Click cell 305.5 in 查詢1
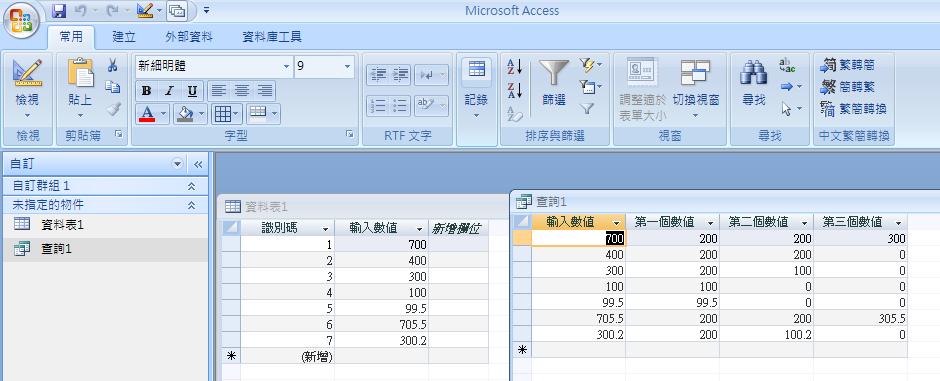The image size is (940, 381). pos(860,318)
